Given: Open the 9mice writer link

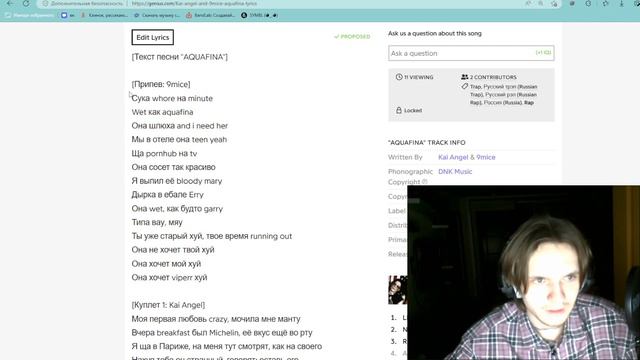Looking at the screenshot, I should (486, 157).
